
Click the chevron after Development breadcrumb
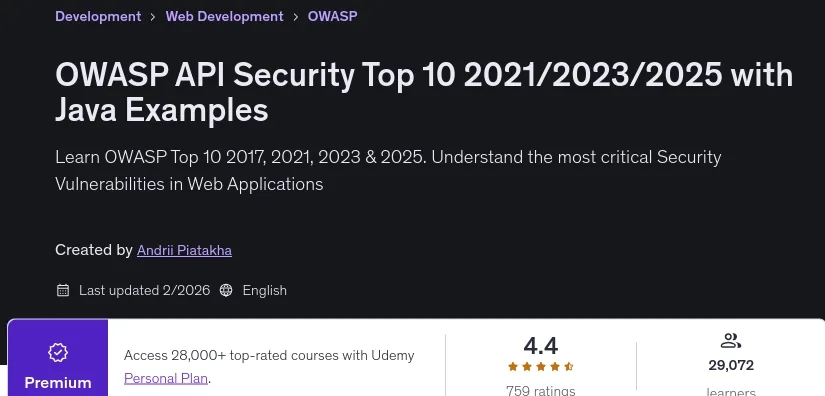pos(153,17)
